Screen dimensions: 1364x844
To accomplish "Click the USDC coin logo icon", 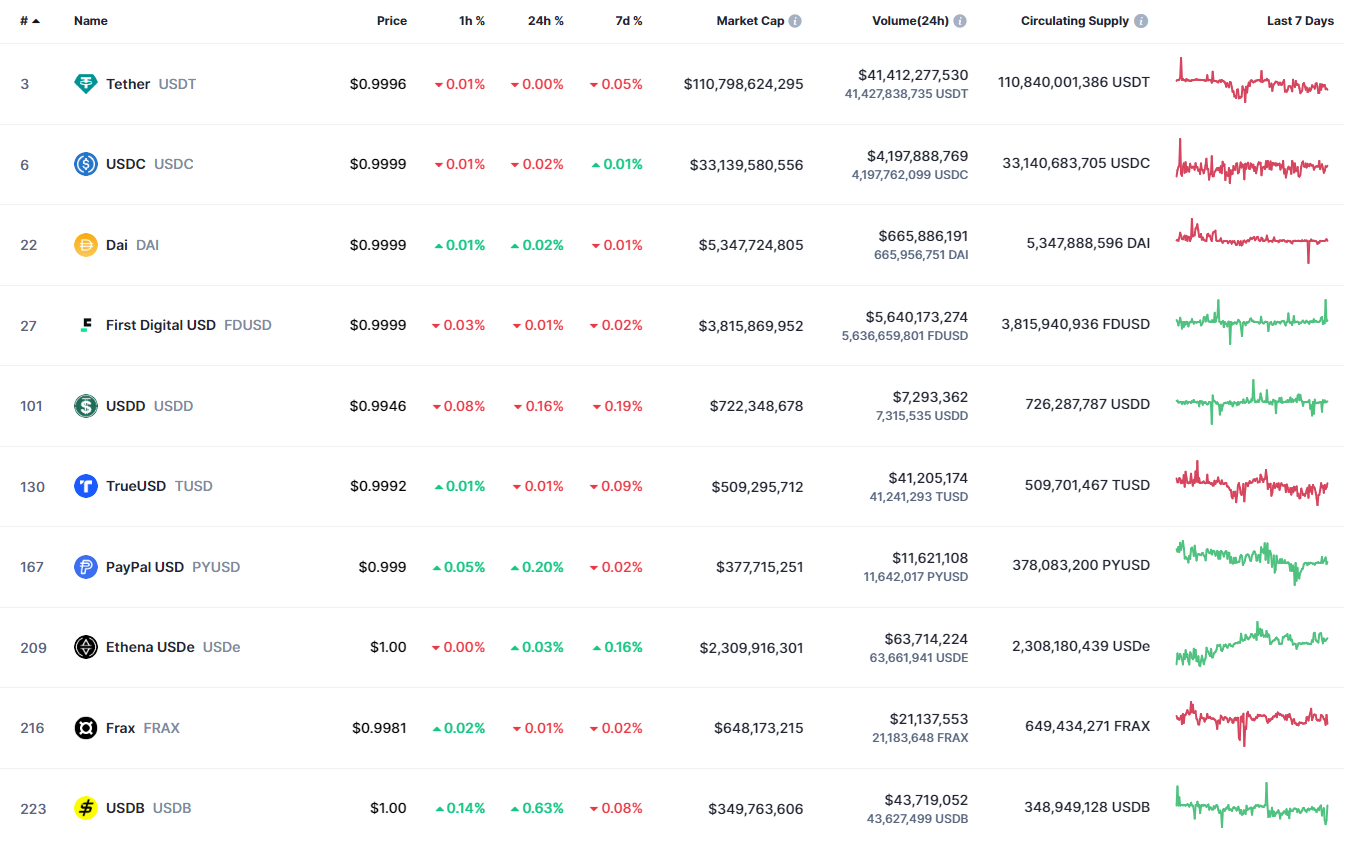I will click(x=86, y=164).
